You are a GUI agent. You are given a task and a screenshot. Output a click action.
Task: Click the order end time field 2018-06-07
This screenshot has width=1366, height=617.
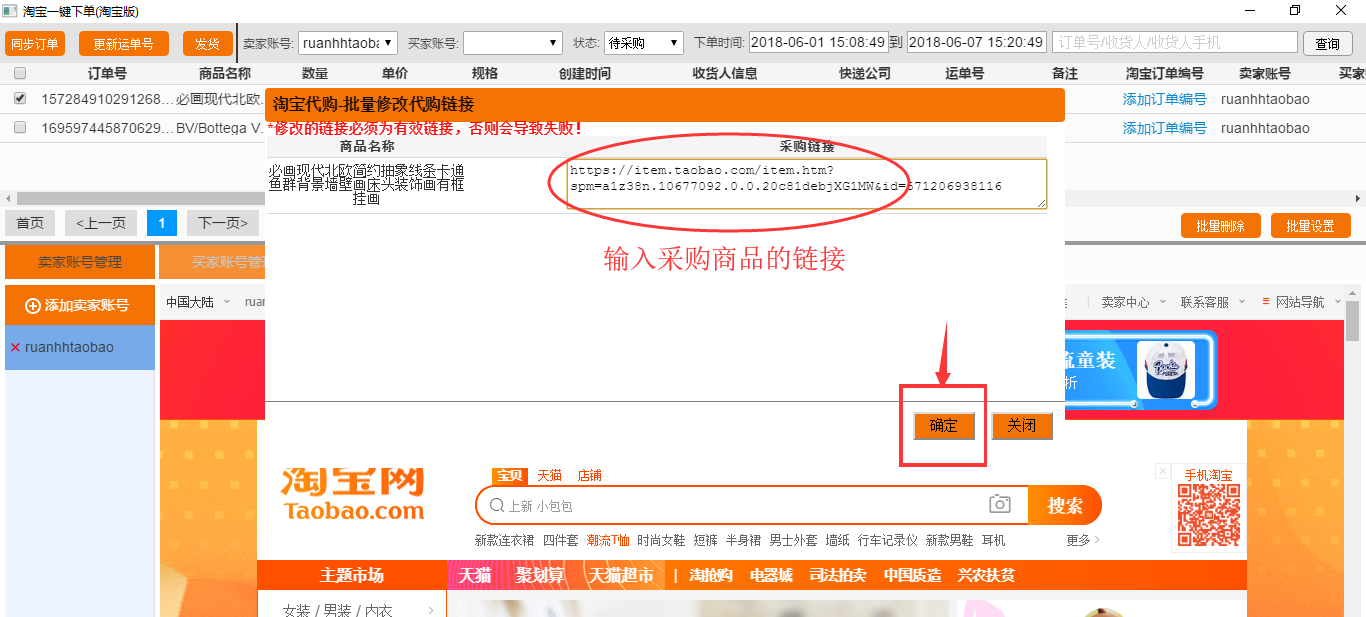click(977, 43)
